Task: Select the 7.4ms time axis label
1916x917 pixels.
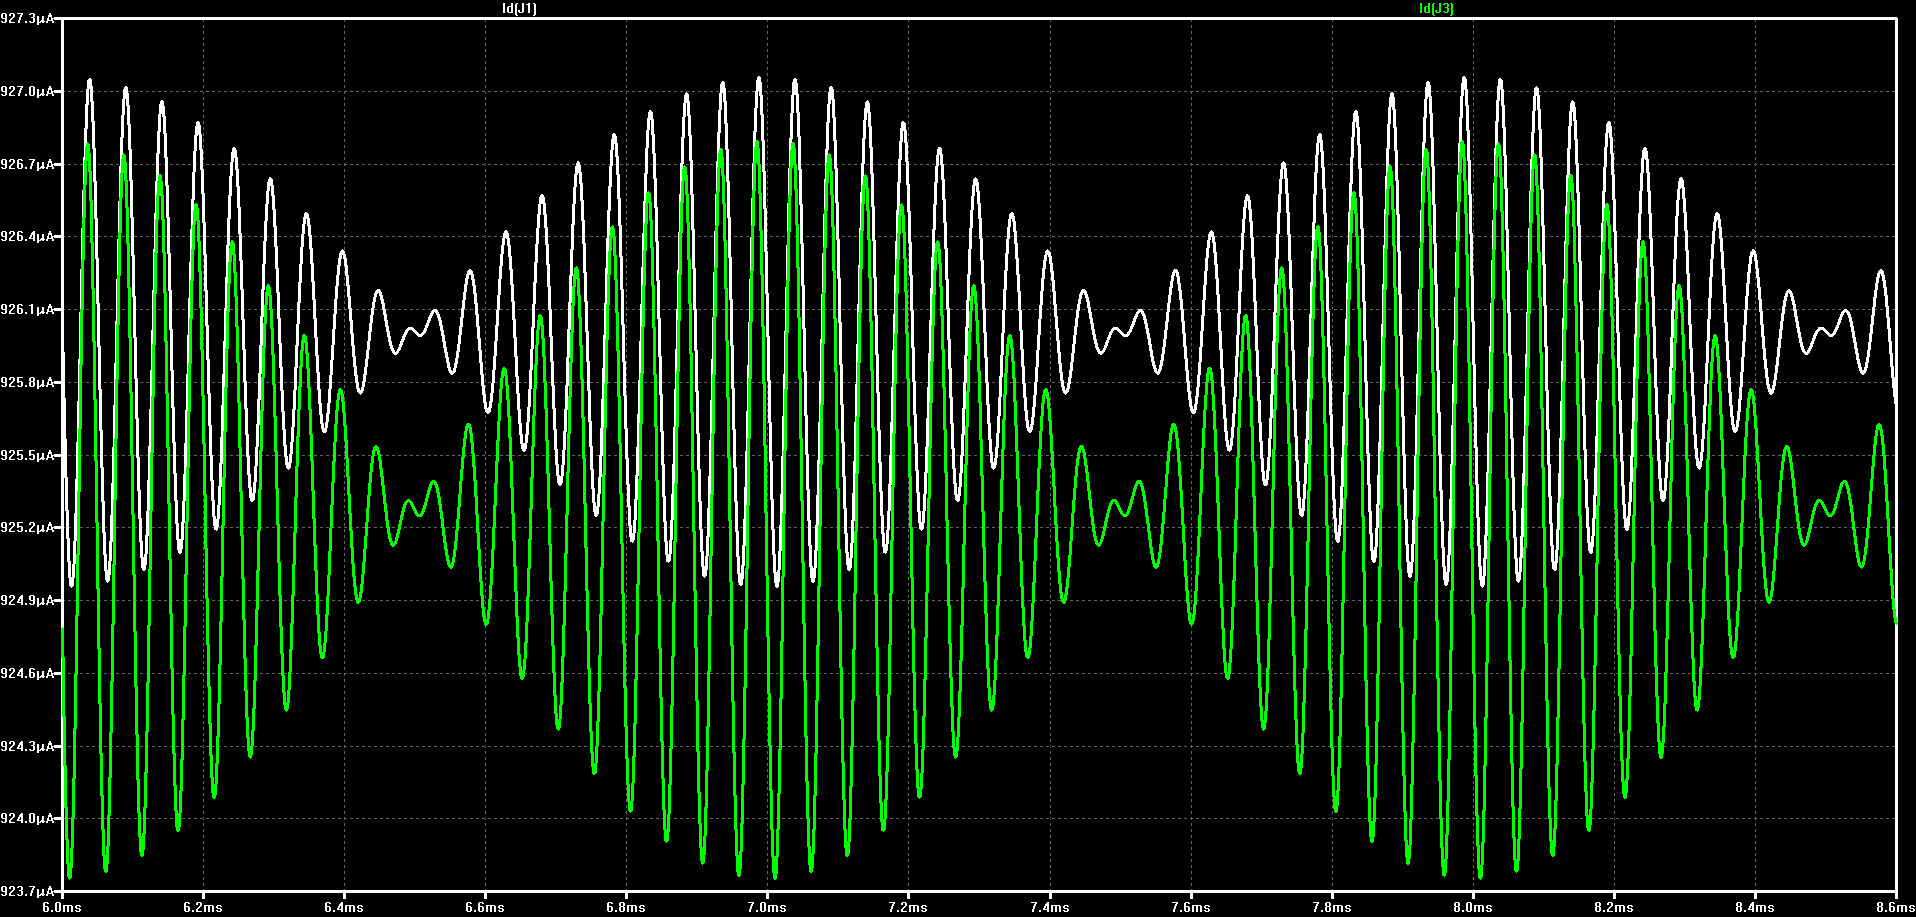Action: click(x=1050, y=908)
